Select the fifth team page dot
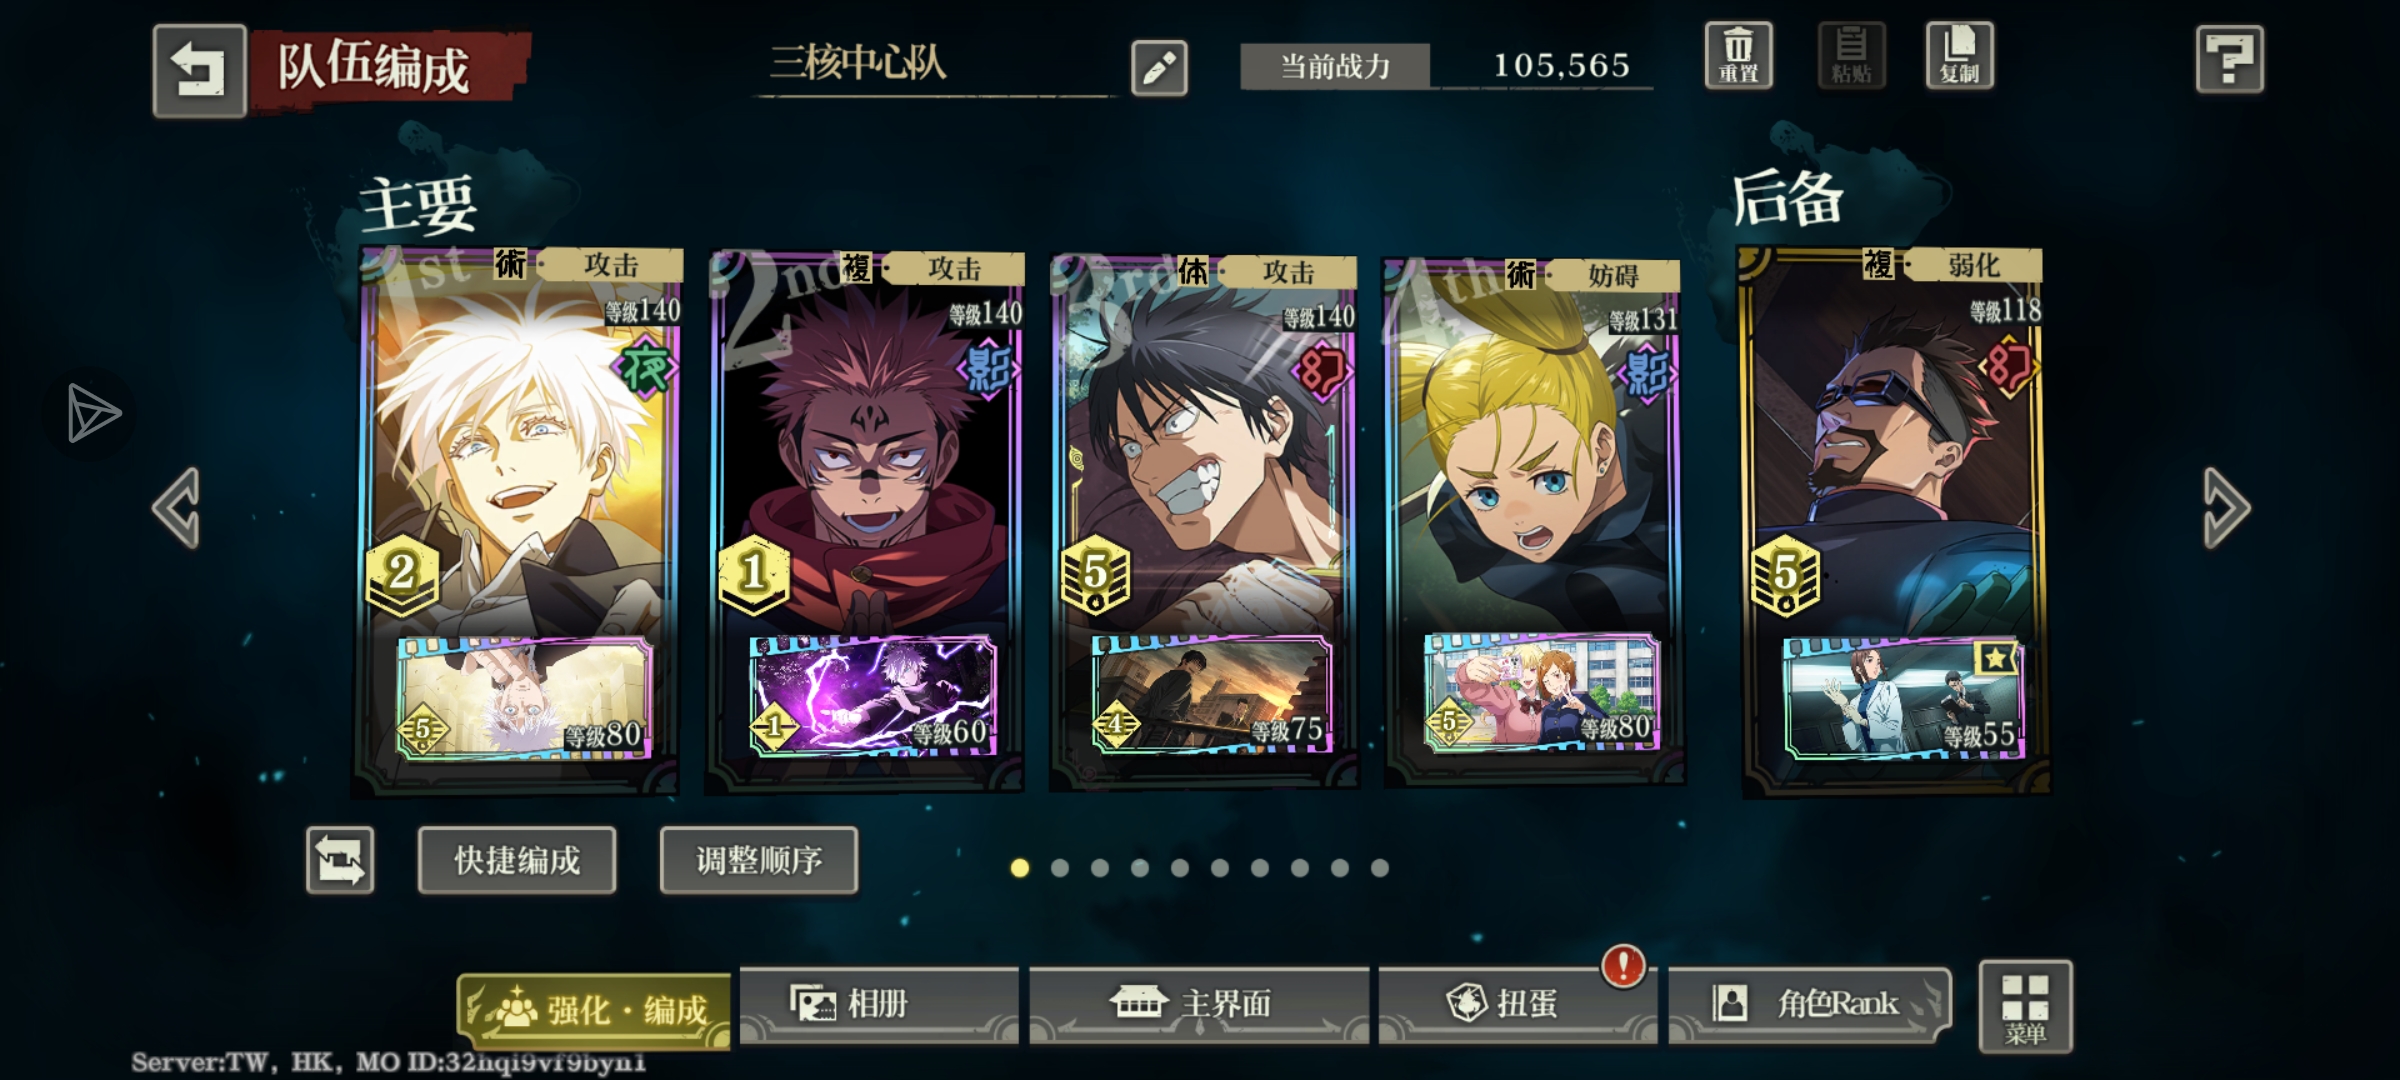The height and width of the screenshot is (1080, 2400). tap(1180, 868)
